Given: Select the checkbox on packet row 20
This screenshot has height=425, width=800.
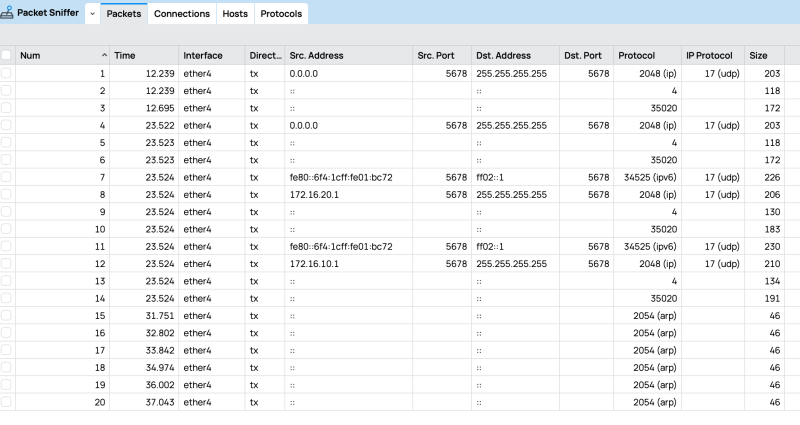Looking at the screenshot, I should (7, 401).
